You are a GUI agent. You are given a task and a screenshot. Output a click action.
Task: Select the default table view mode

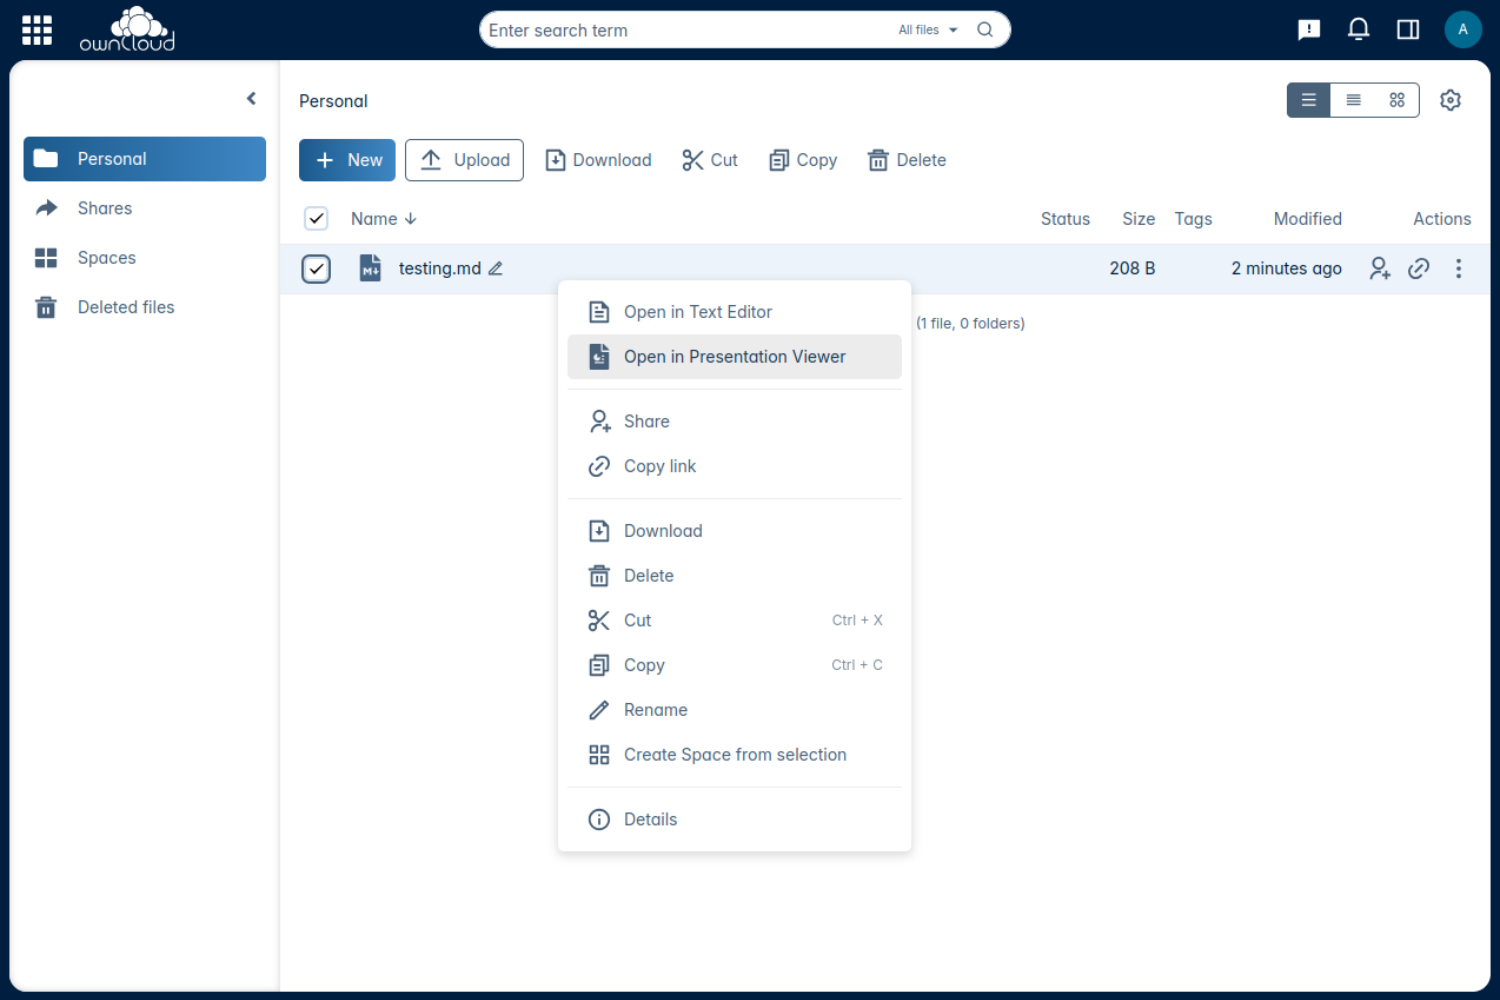(1309, 100)
